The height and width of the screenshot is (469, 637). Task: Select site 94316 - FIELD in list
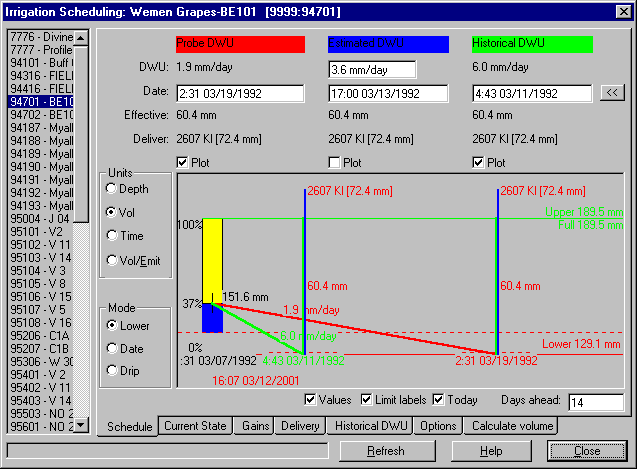[x=41, y=76]
